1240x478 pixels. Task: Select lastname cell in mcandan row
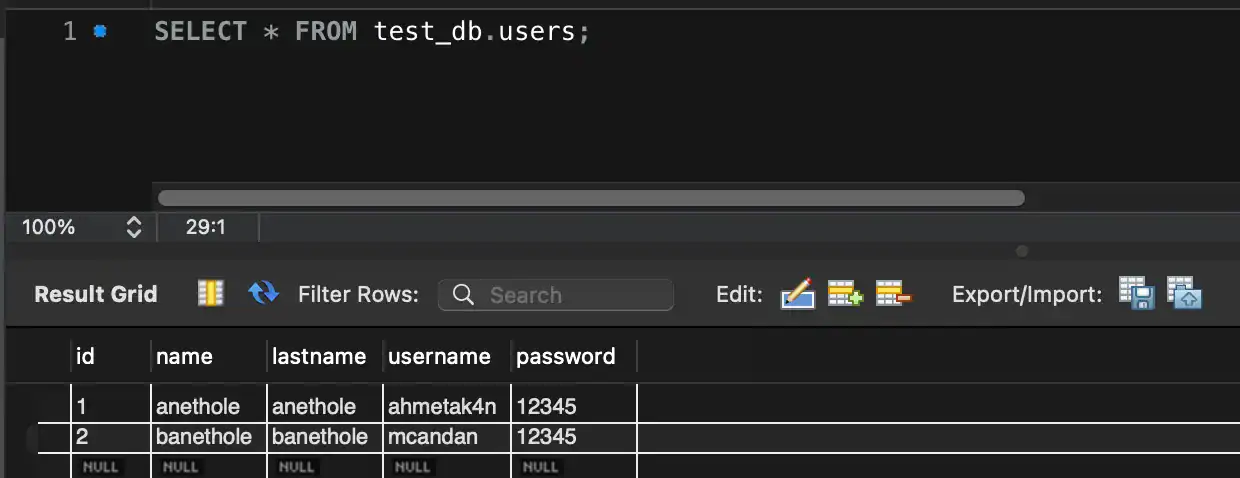coord(325,437)
